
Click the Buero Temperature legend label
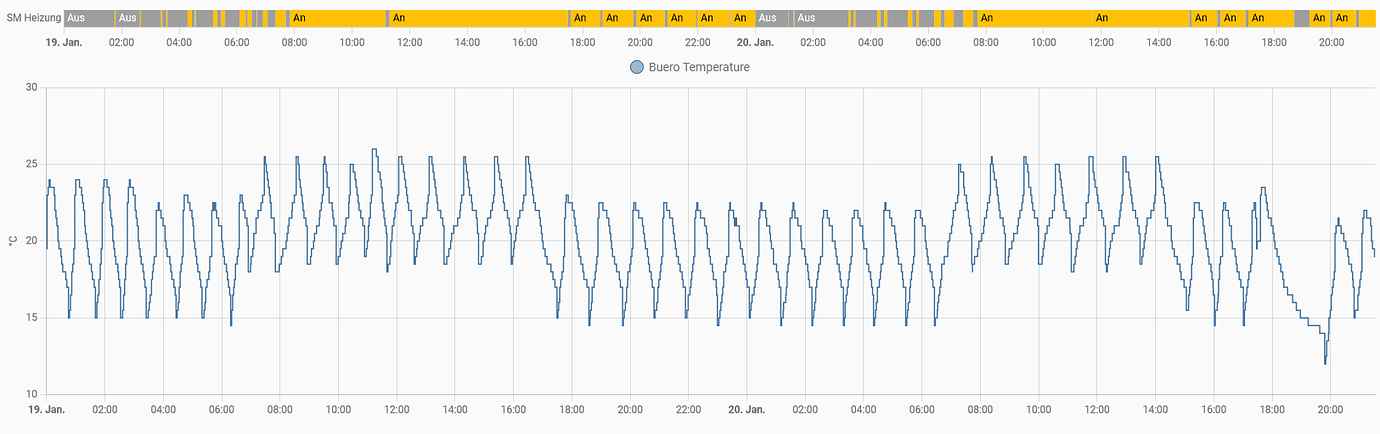pyautogui.click(x=699, y=67)
